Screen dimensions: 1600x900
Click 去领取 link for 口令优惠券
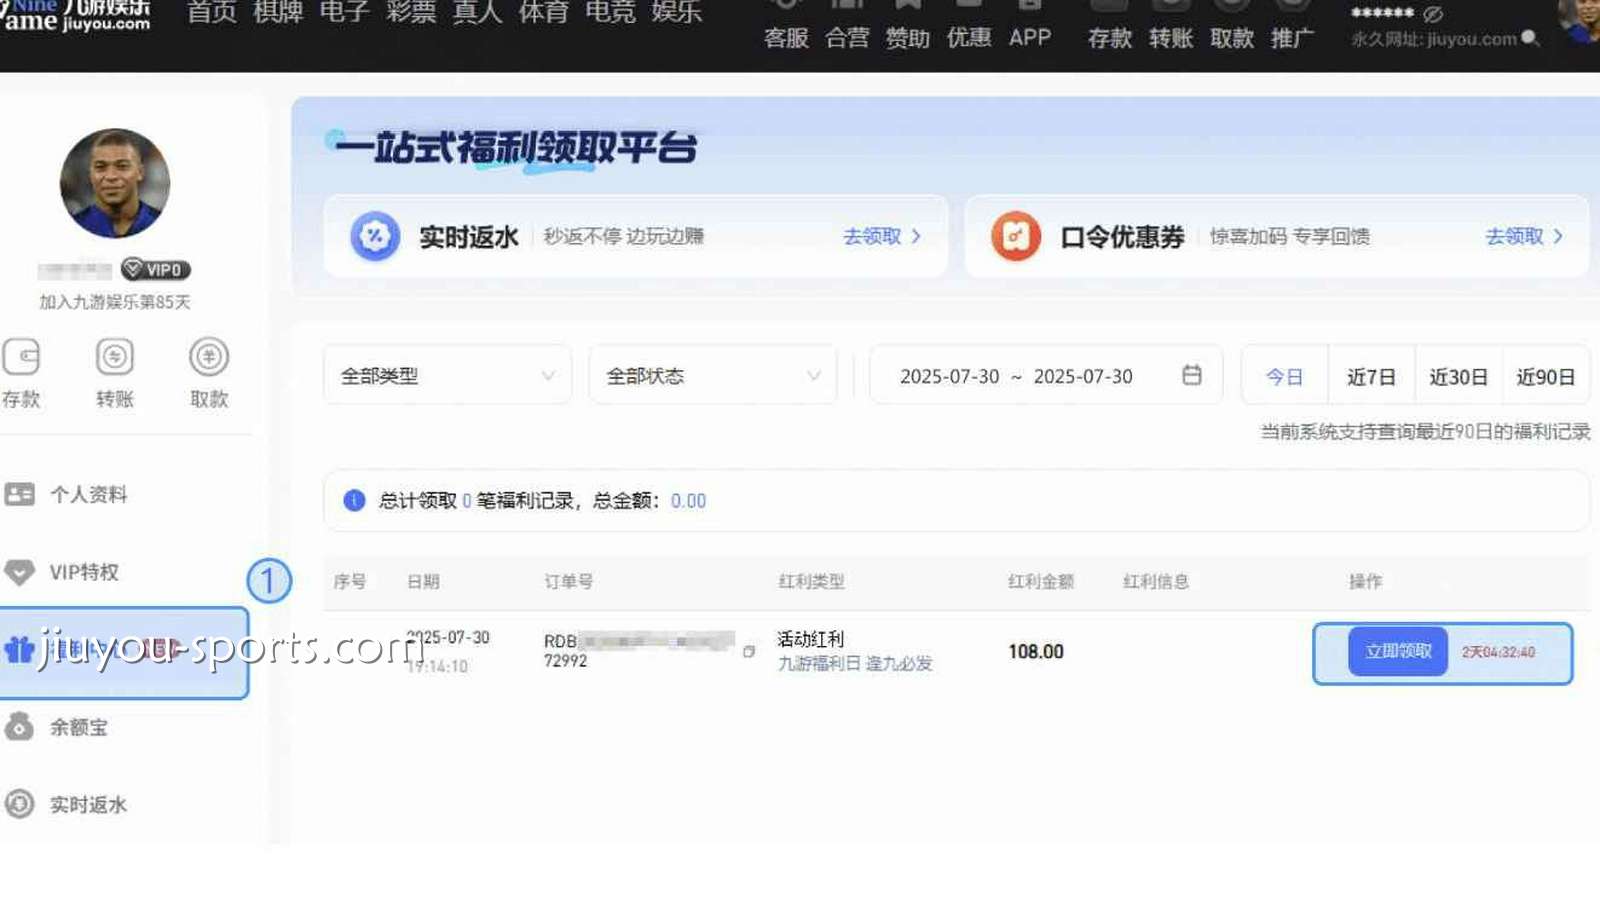pyautogui.click(x=1523, y=236)
